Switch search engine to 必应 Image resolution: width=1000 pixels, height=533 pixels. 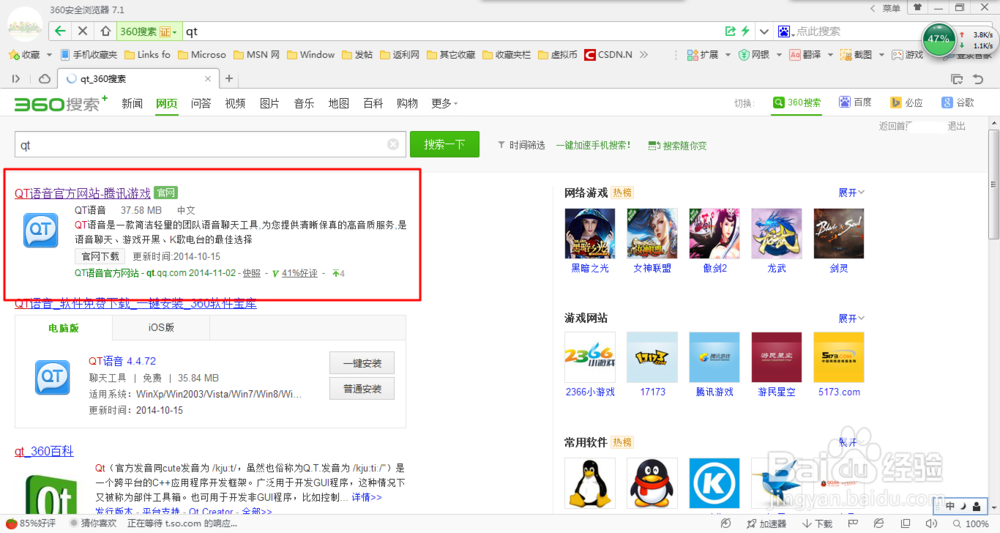[x=907, y=102]
